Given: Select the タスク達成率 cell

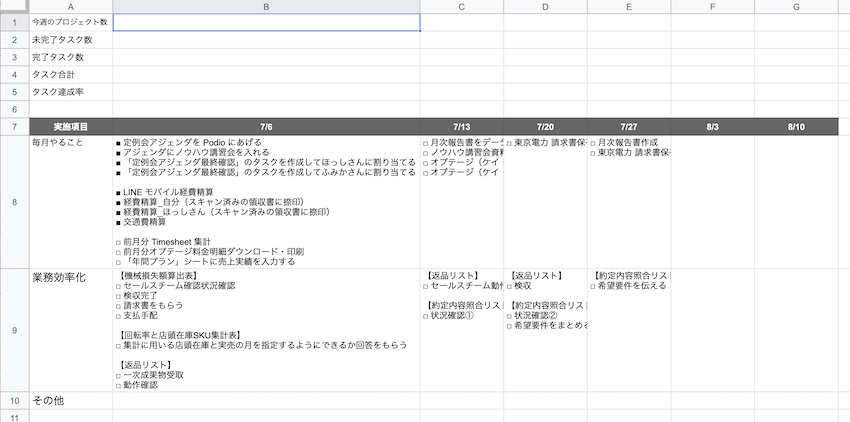Looking at the screenshot, I should 70,91.
